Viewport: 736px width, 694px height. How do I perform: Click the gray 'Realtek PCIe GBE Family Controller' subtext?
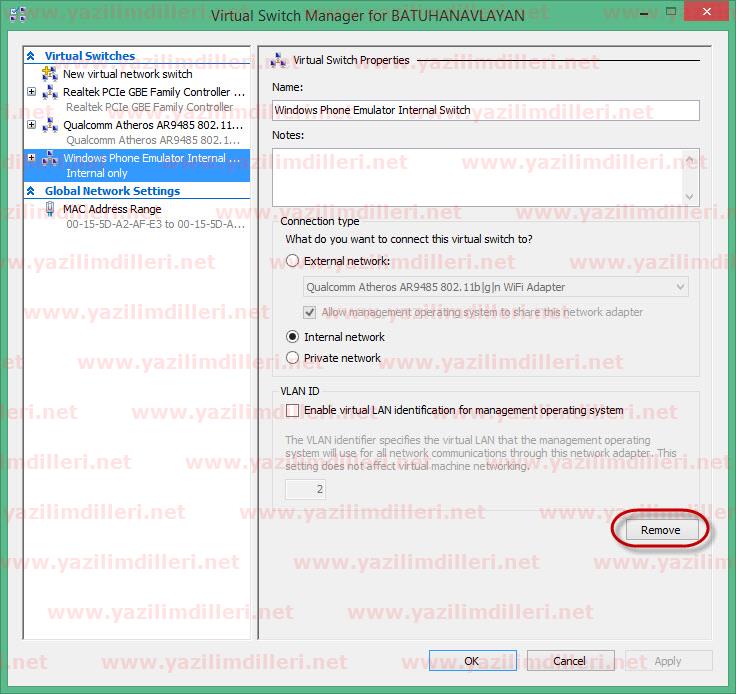point(150,107)
